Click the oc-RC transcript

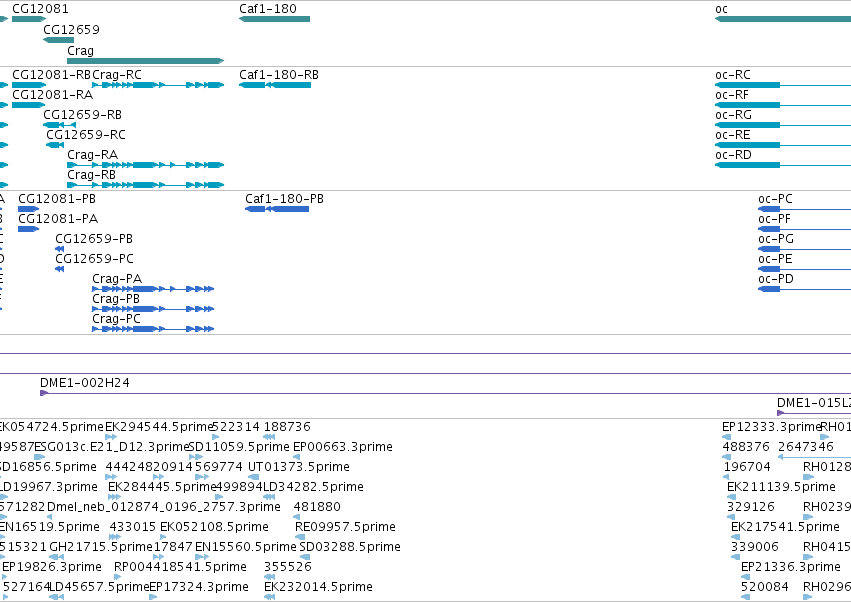(x=783, y=85)
